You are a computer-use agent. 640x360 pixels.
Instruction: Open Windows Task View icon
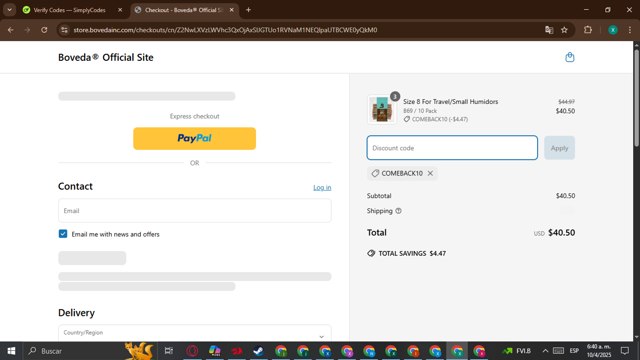(x=169, y=351)
